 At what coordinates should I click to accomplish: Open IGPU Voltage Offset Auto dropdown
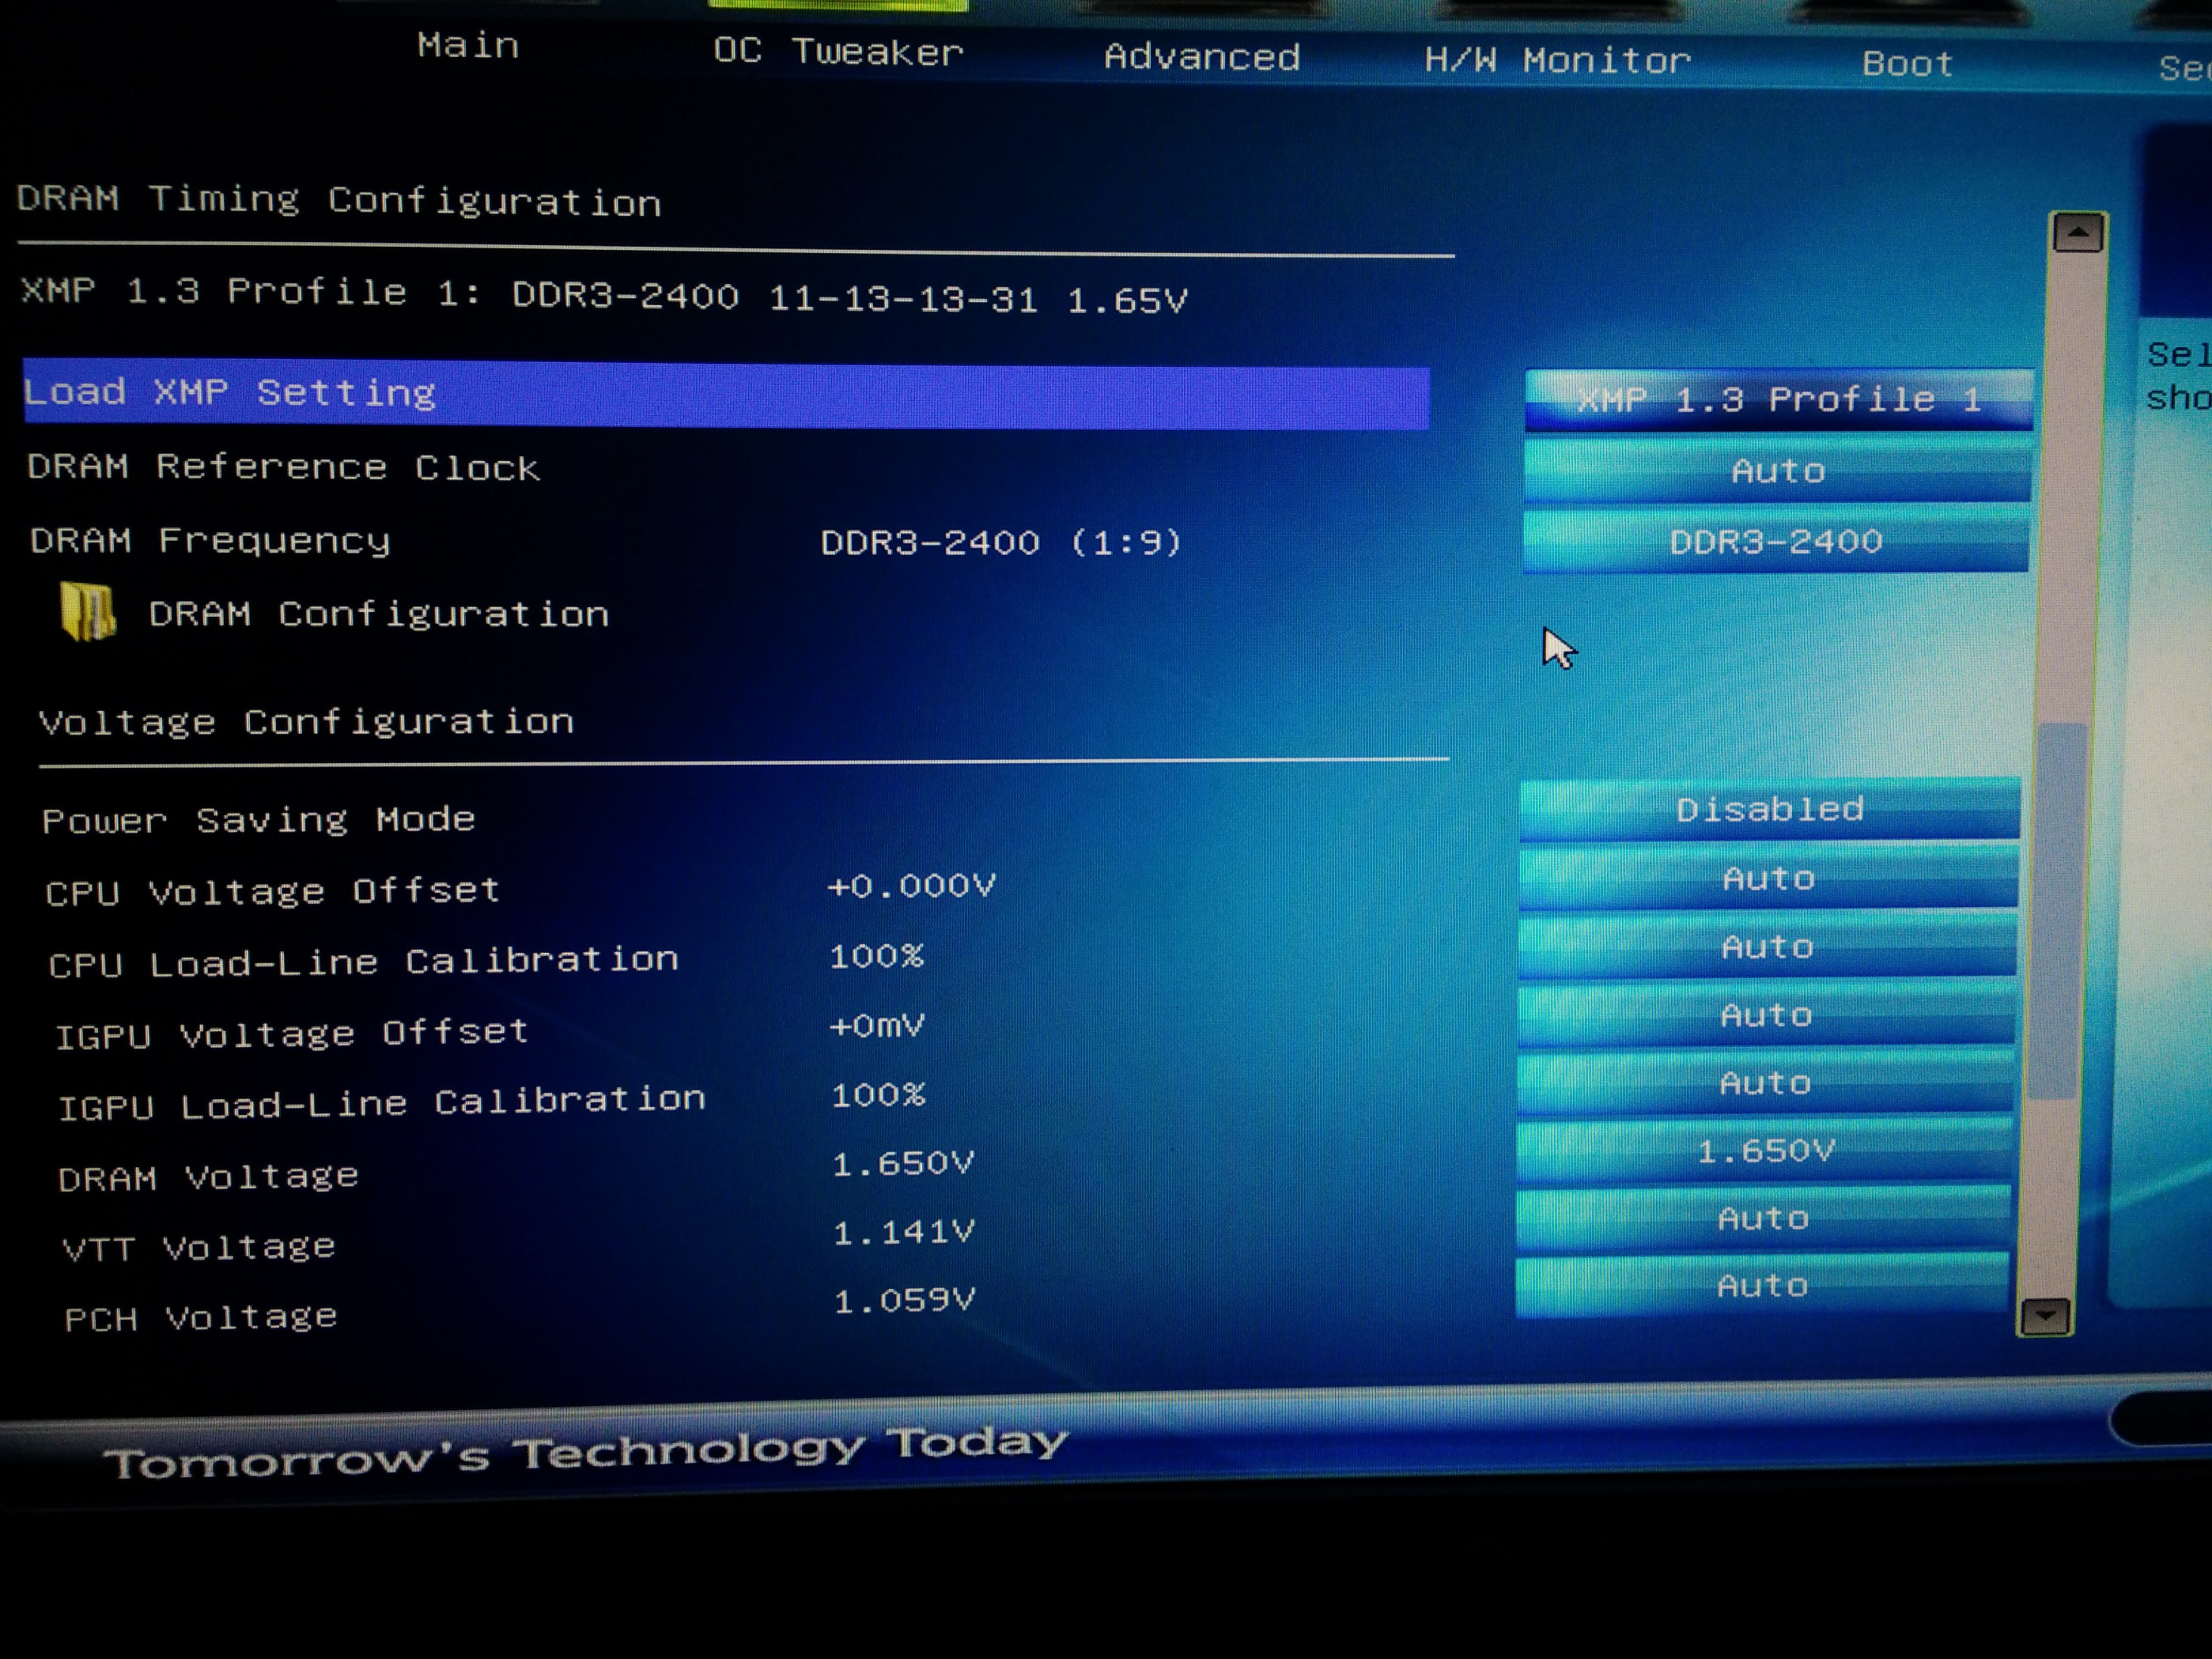tap(1766, 1015)
